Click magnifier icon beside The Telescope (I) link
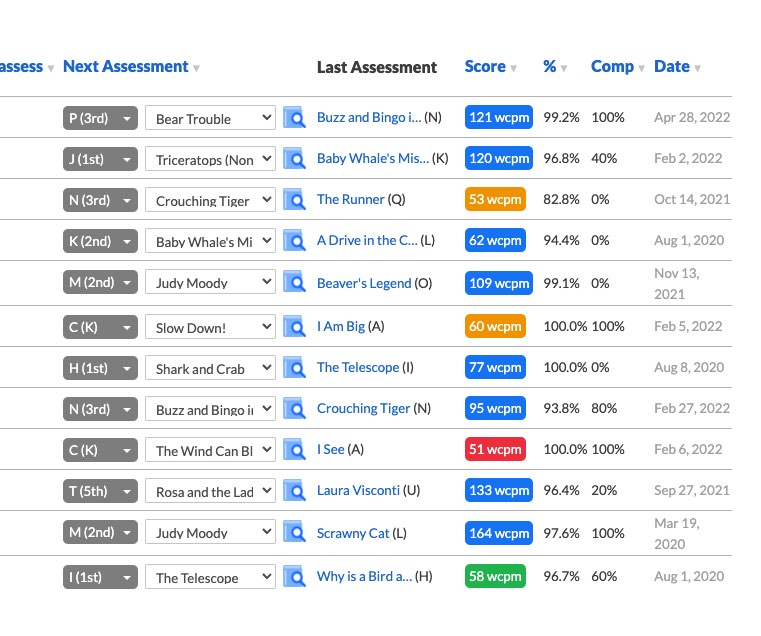 click(294, 368)
